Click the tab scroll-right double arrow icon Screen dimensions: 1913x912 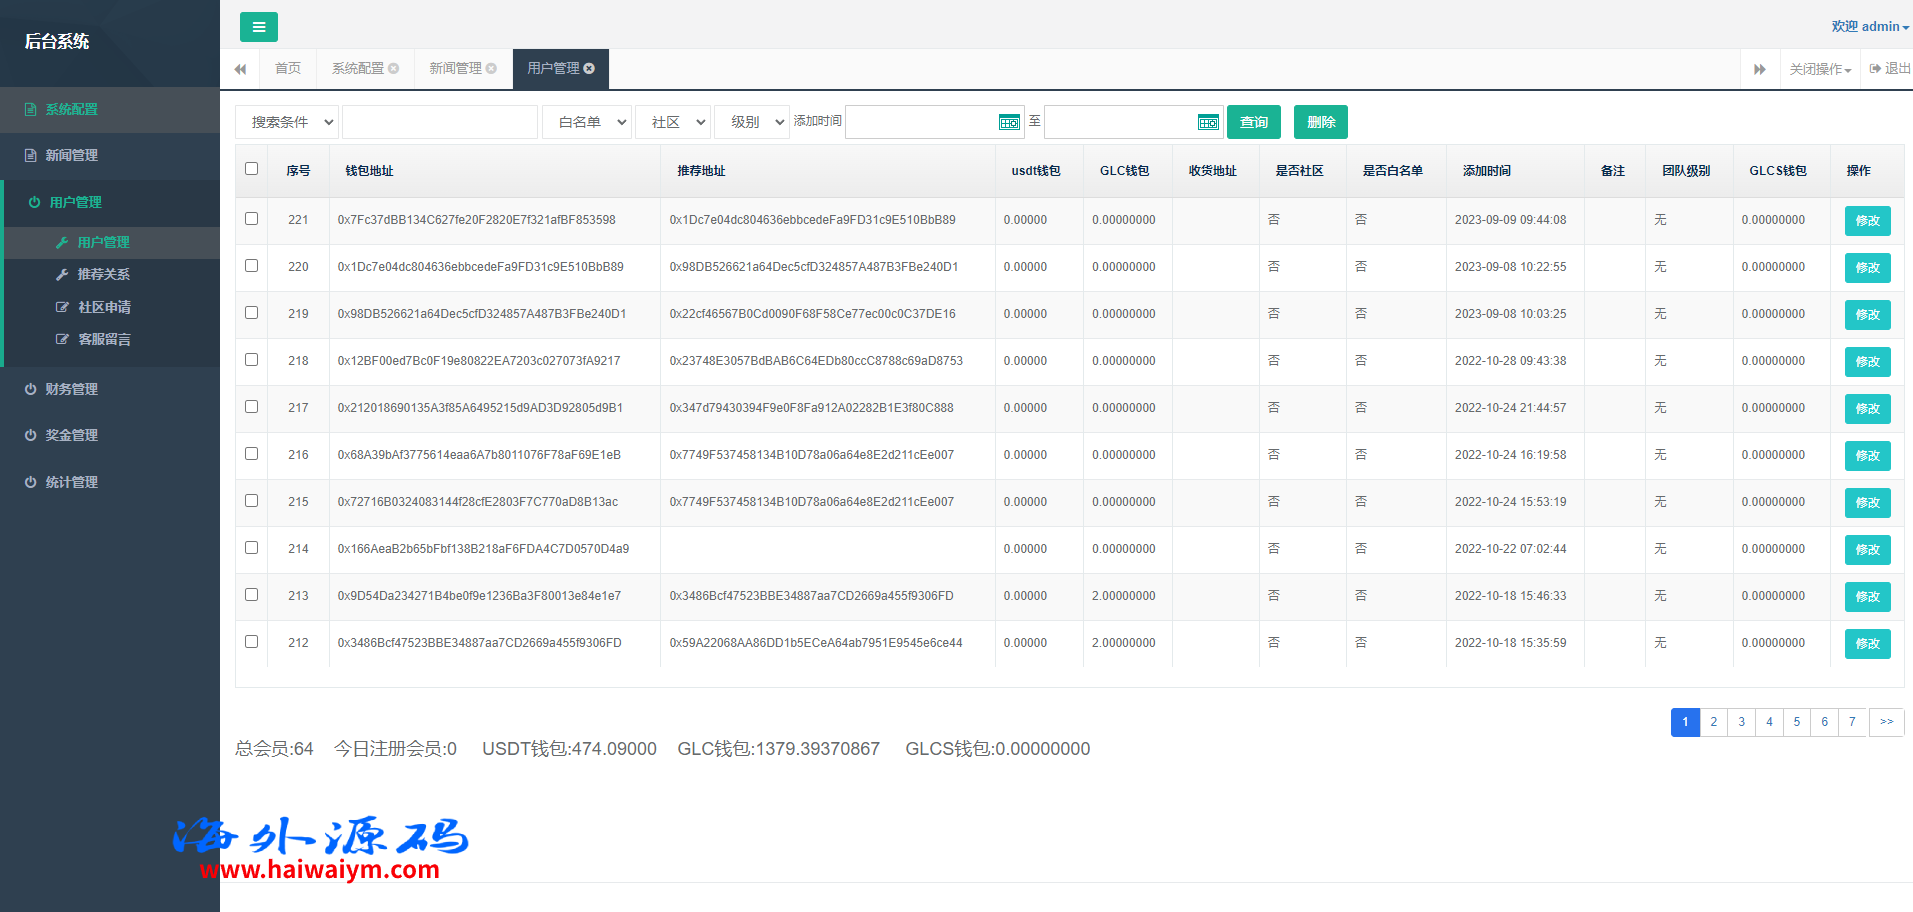coord(1759,69)
